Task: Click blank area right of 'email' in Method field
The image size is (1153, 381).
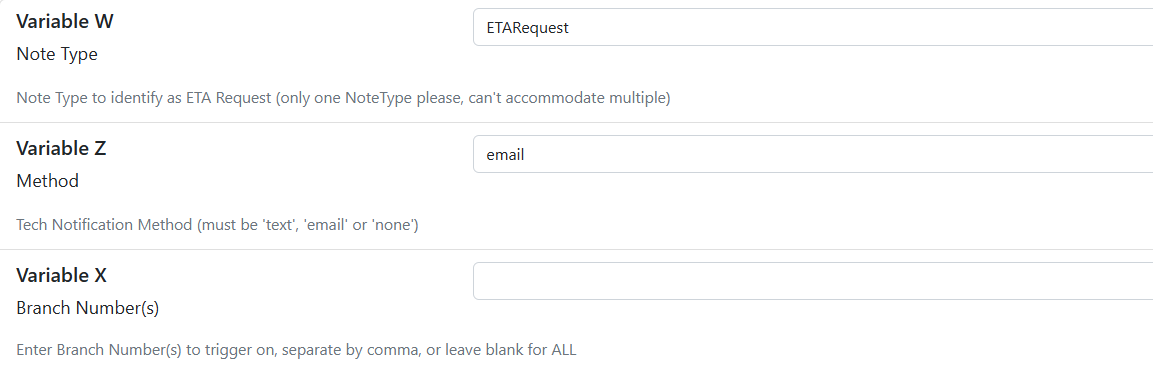Action: [x=838, y=154]
